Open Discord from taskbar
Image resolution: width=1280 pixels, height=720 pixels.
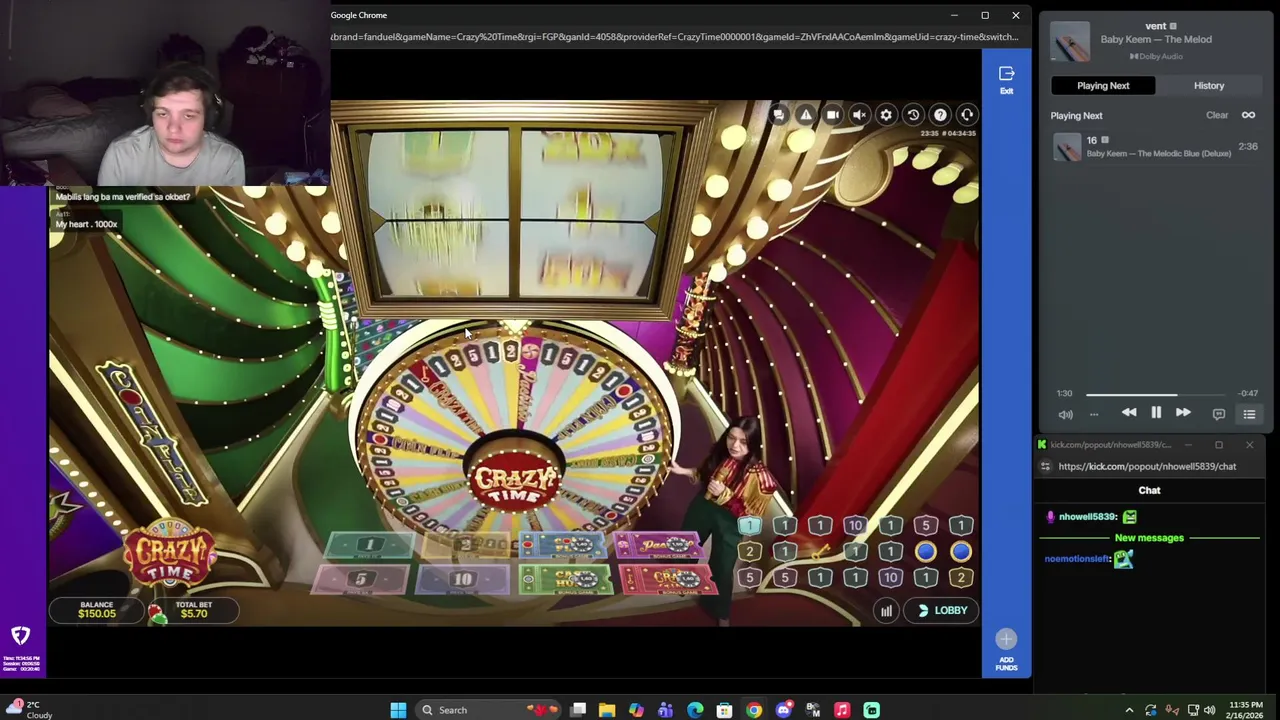(783, 710)
